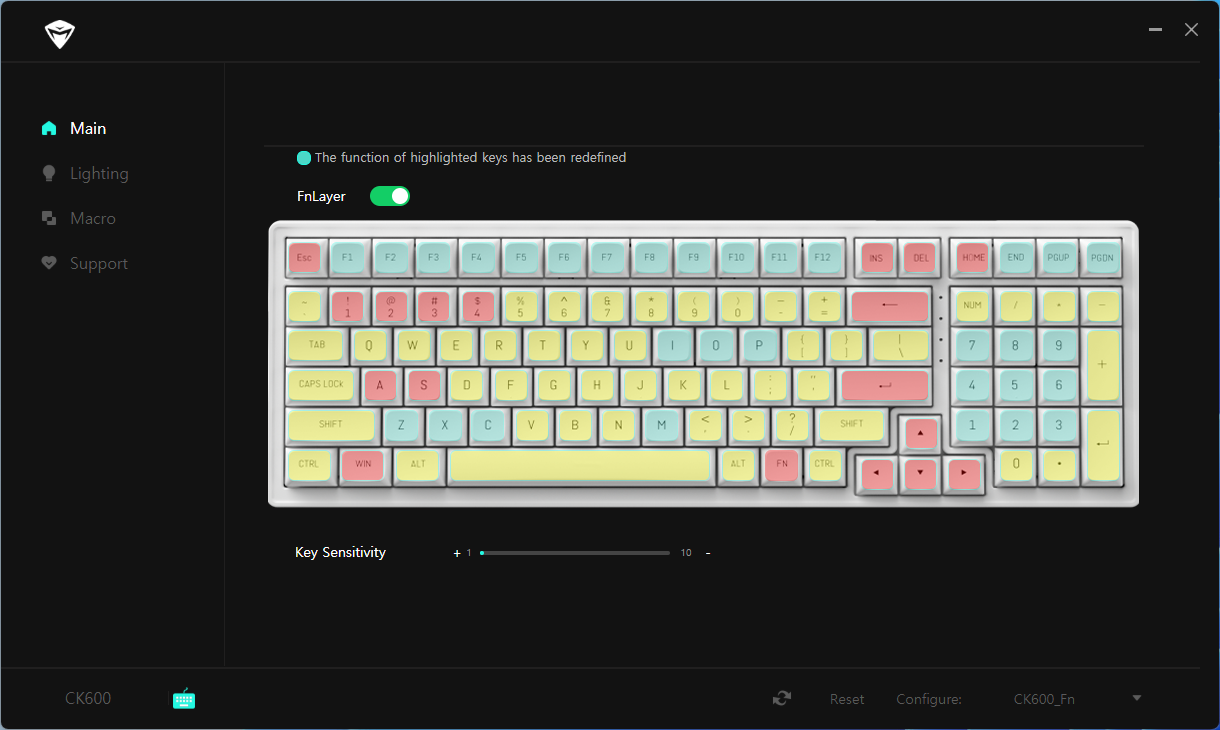Select the NUM lock key
The width and height of the screenshot is (1220, 730).
click(x=971, y=305)
